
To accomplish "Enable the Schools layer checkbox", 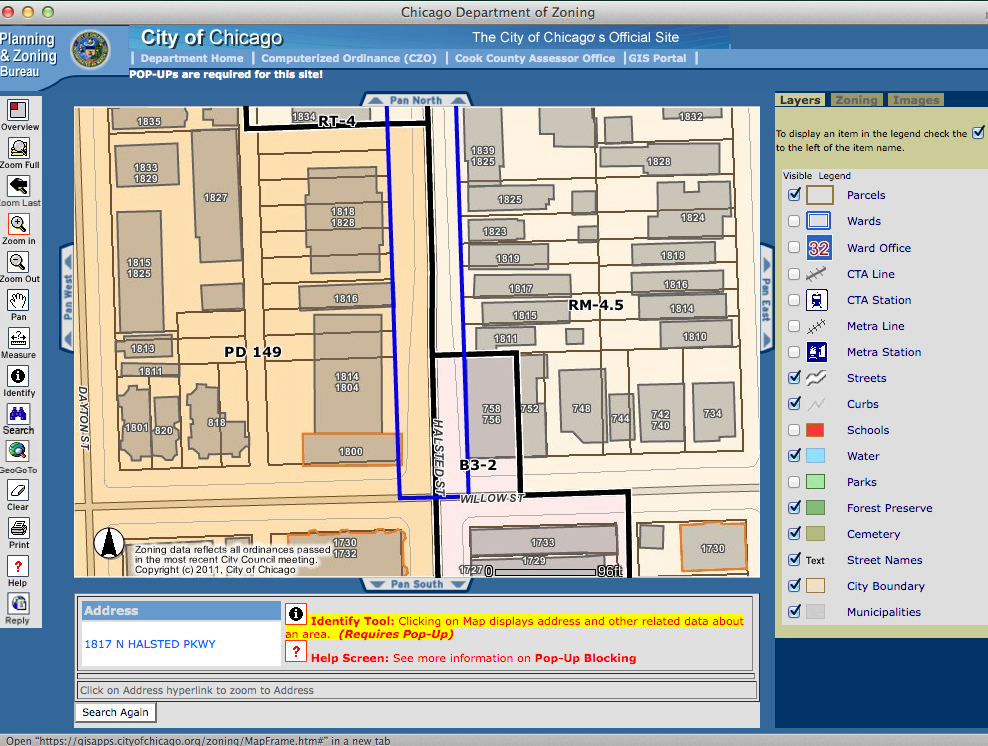I will tap(794, 430).
